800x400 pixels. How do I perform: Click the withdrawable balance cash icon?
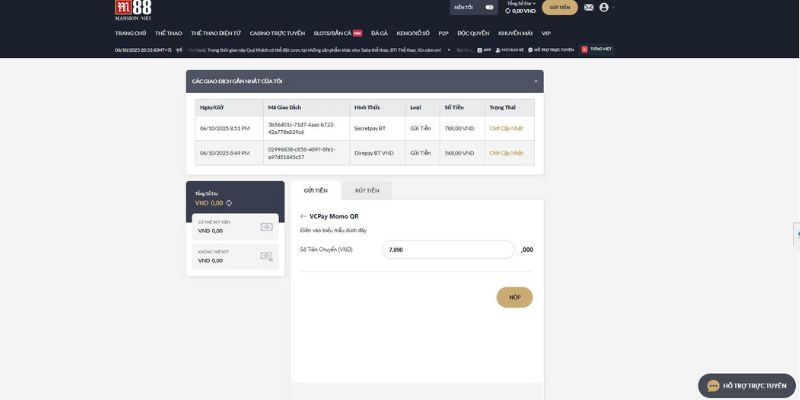point(266,227)
